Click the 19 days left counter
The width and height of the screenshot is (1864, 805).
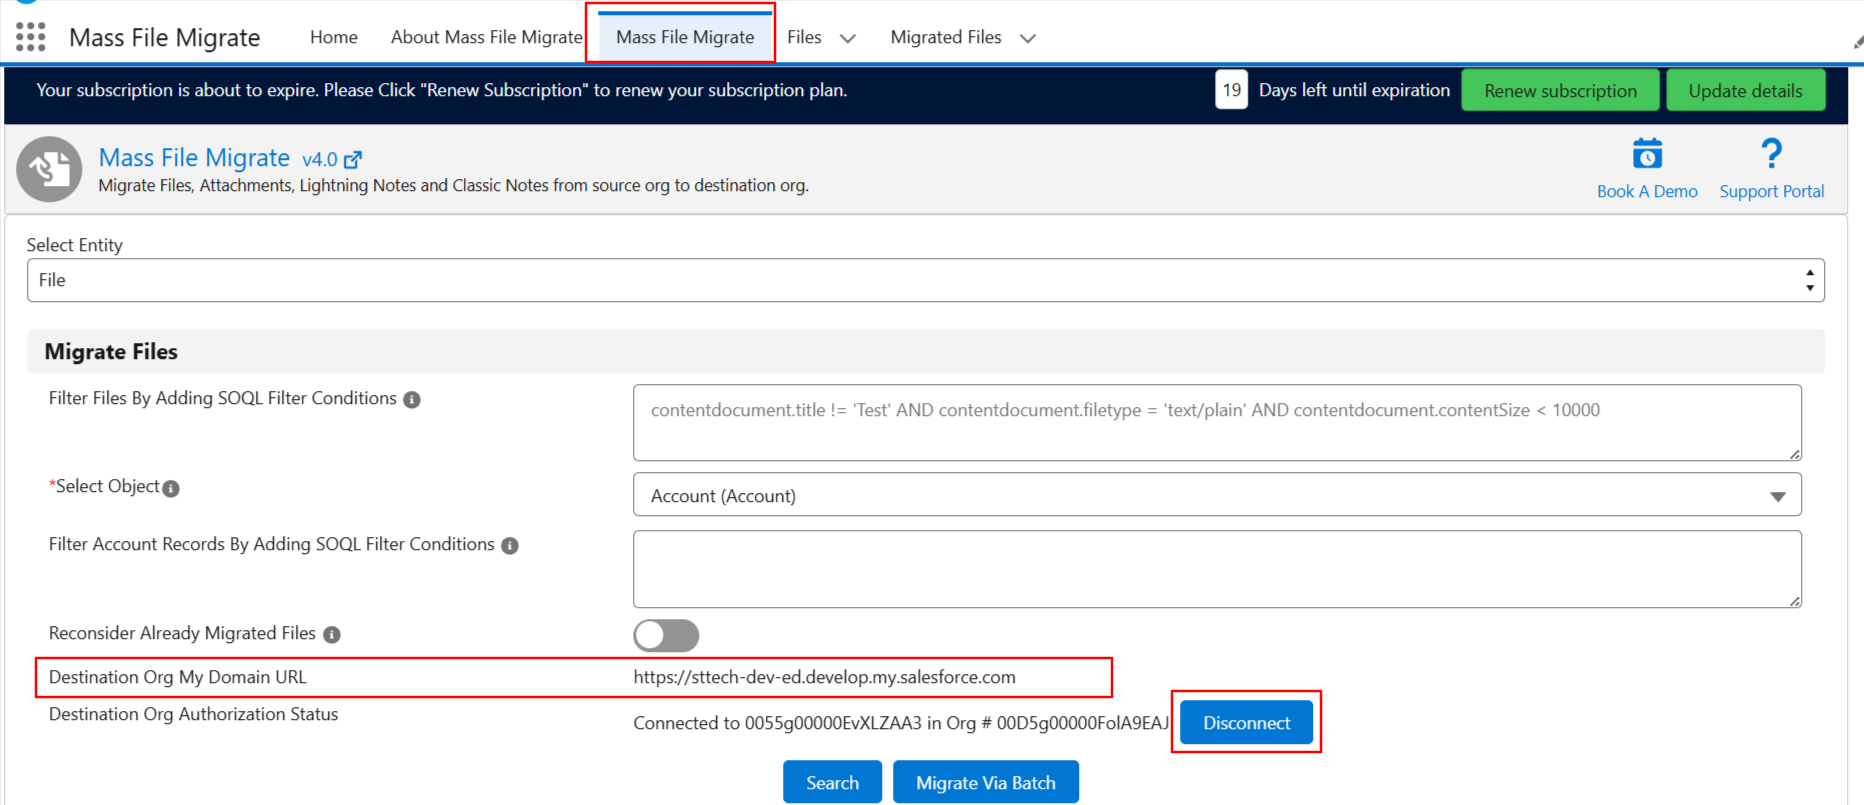point(1231,90)
